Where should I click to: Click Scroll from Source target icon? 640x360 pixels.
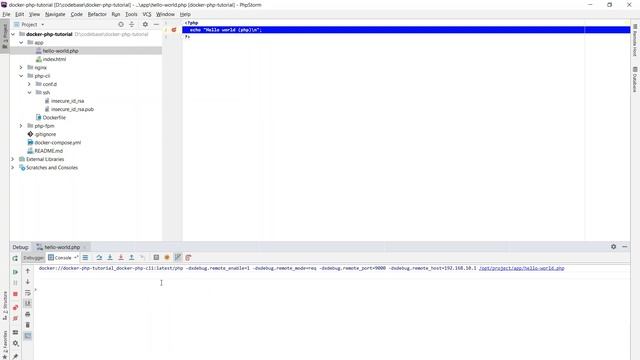point(121,24)
